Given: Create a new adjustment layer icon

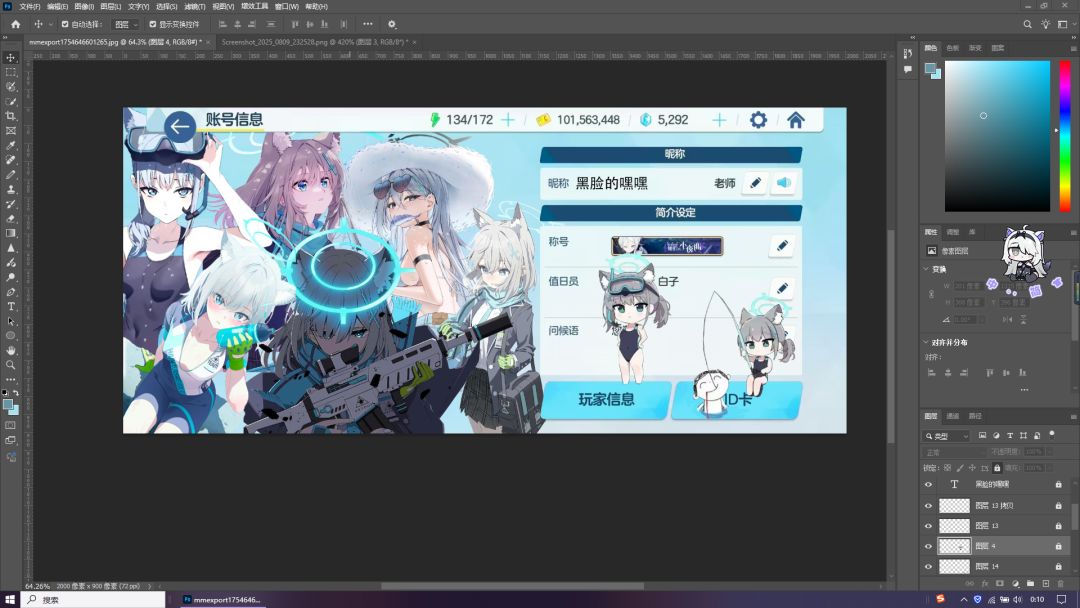Looking at the screenshot, I should coord(1015,583).
